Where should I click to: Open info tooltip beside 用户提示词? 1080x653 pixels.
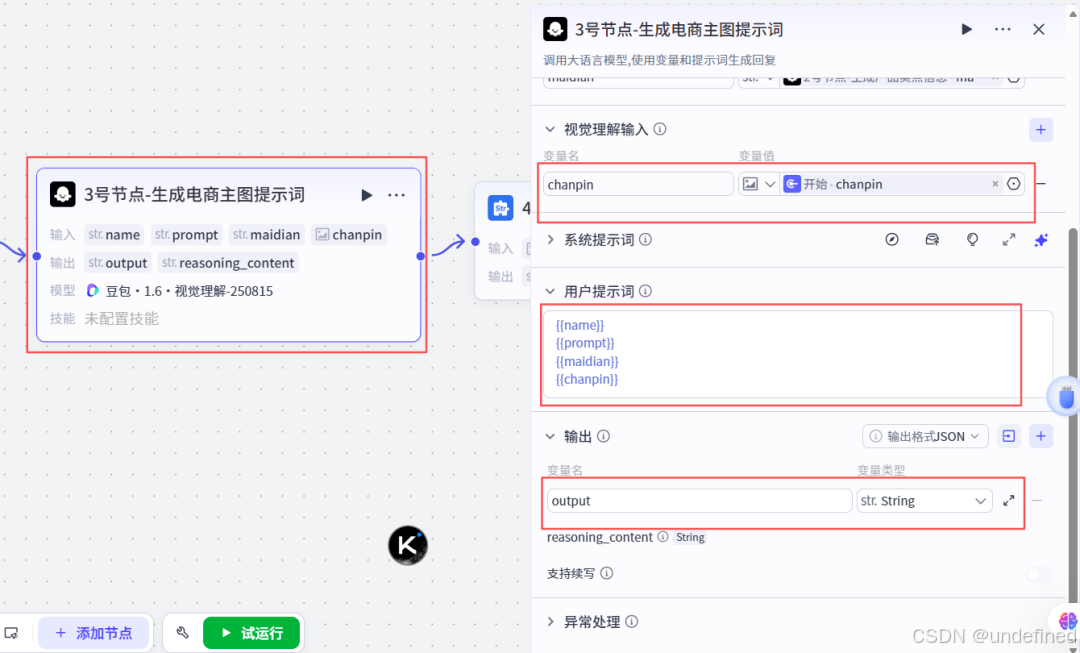click(x=645, y=291)
